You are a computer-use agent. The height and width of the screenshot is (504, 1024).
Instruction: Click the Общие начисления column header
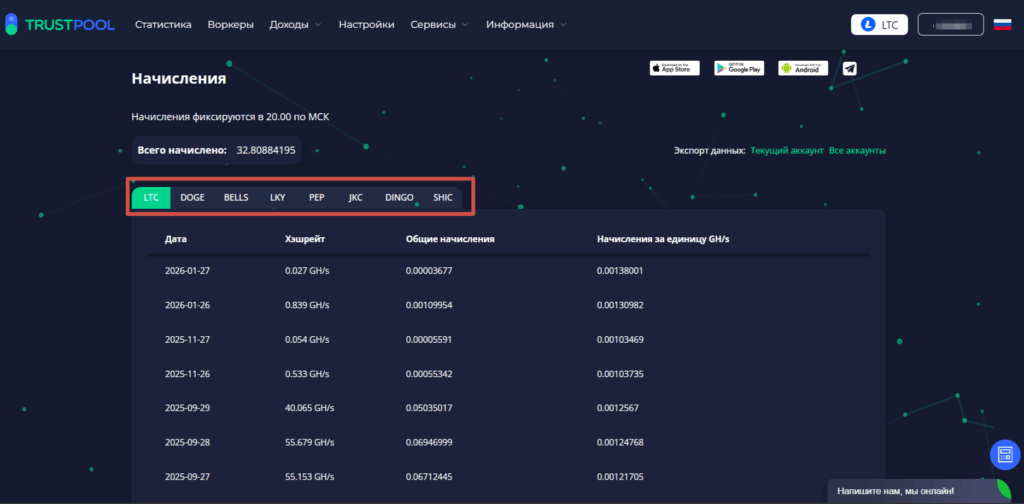coord(450,239)
